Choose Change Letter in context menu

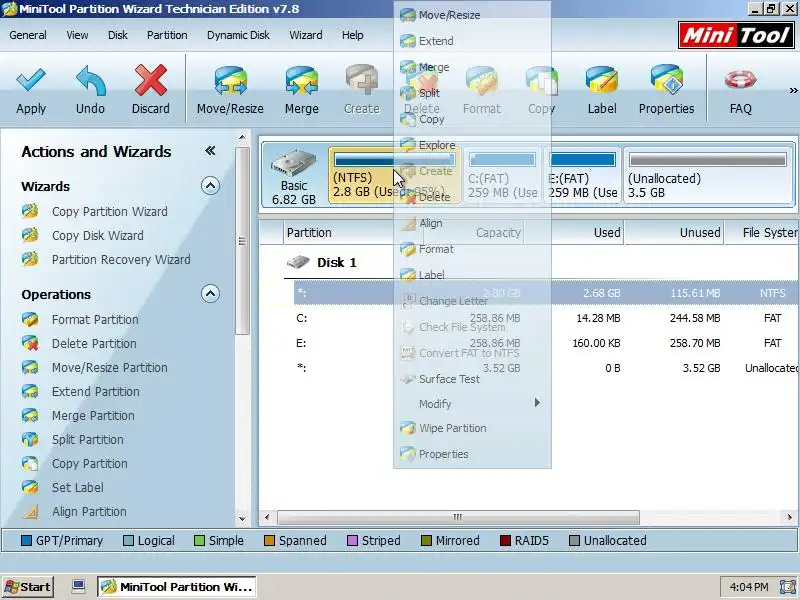pos(472,301)
